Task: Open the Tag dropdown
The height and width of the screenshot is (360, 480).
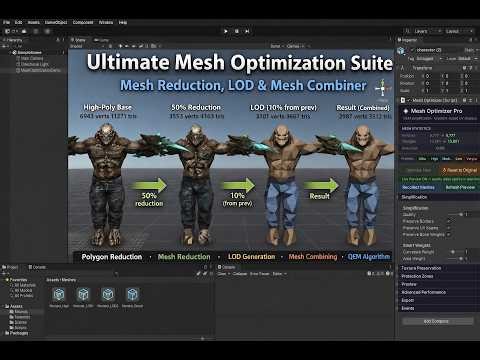Action: (428, 59)
